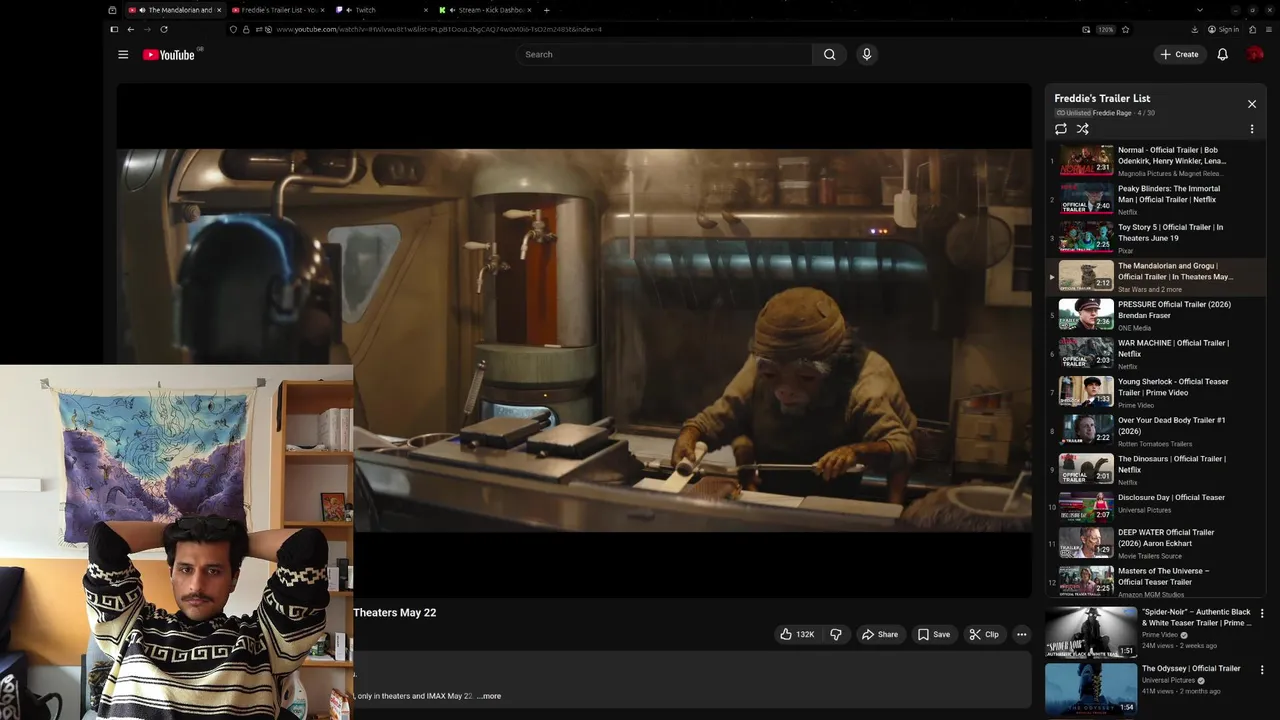Screen dimensions: 1280x720
Task: Click browser Sign in button
Action: pos(1223,29)
